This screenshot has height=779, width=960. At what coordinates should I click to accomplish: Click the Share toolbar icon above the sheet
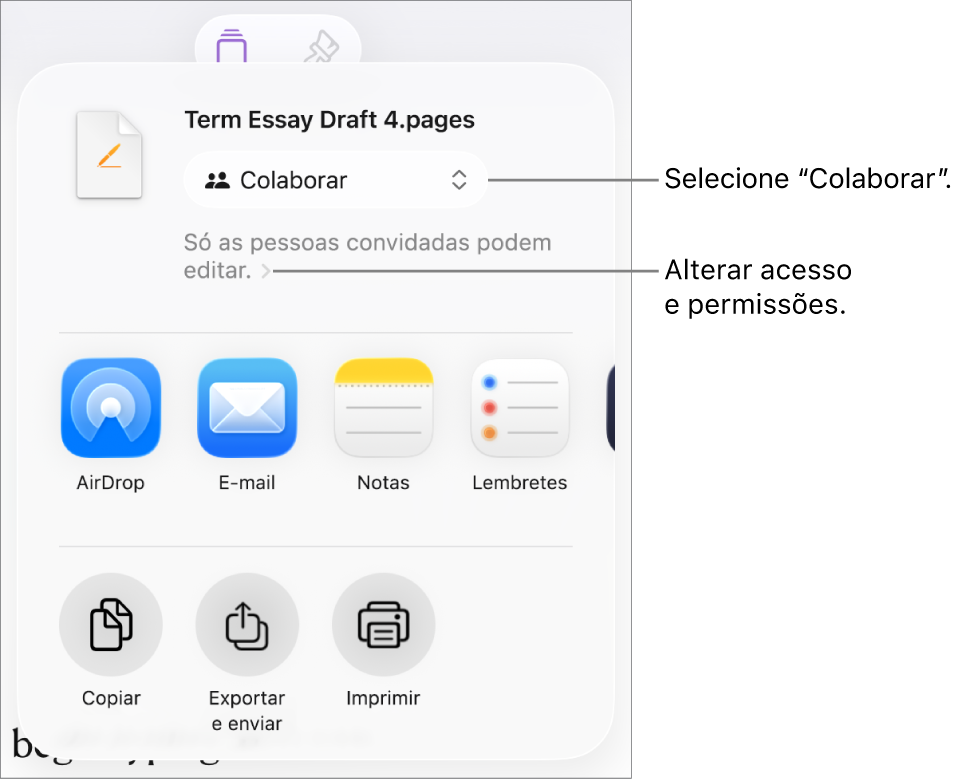tap(231, 46)
